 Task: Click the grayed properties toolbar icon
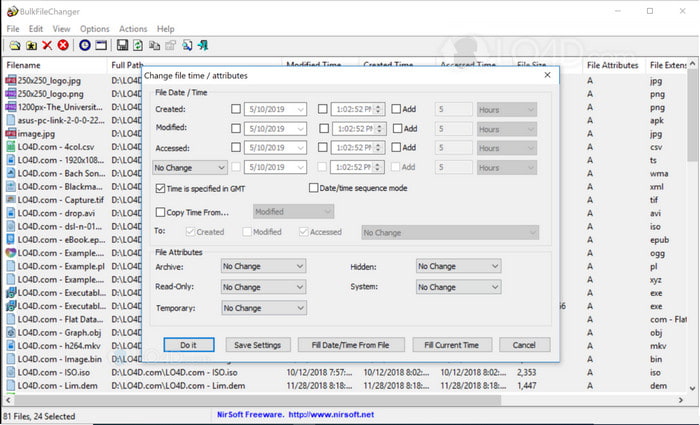point(171,45)
